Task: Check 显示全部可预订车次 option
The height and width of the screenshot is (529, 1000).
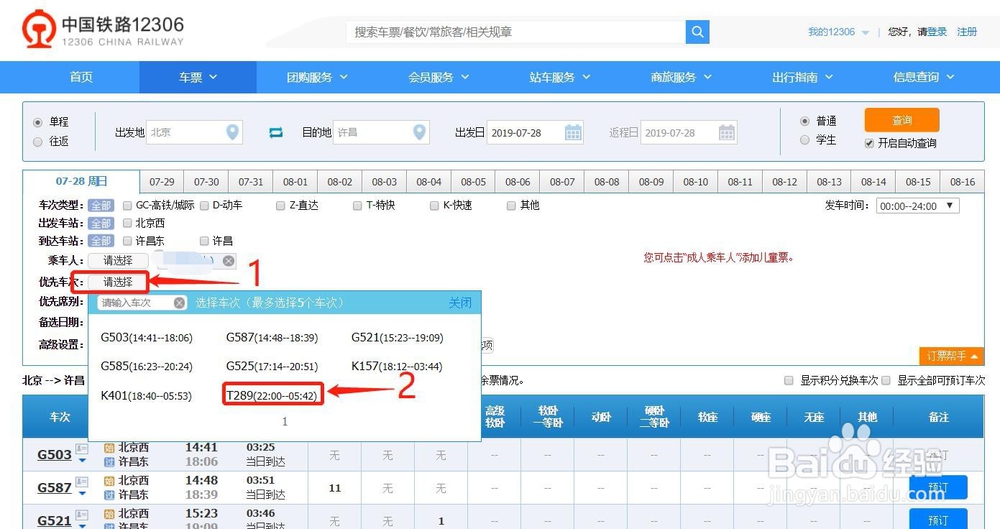Action: pos(886,380)
